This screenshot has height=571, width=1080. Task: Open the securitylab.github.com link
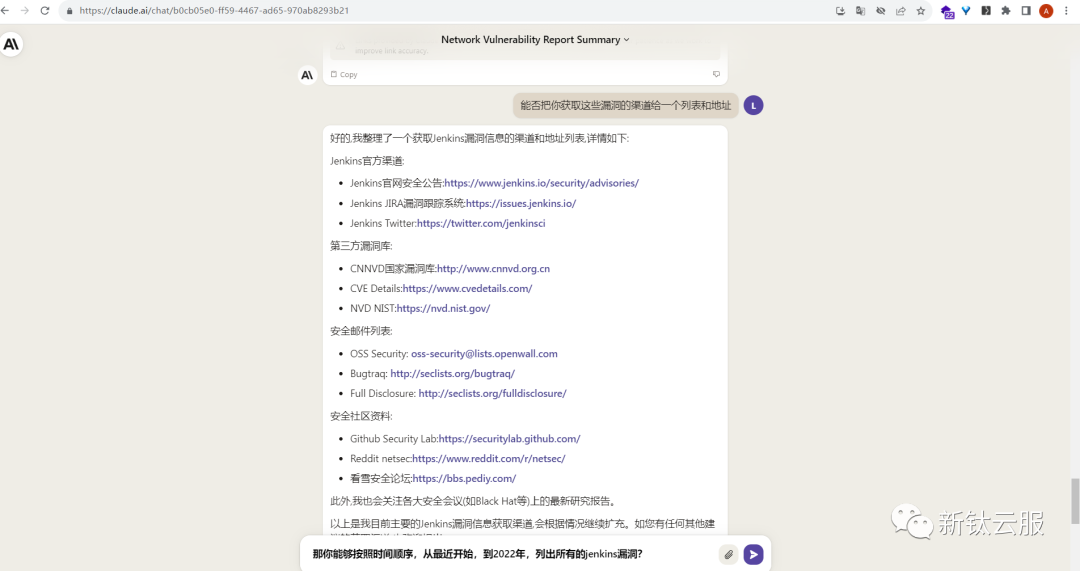point(509,439)
